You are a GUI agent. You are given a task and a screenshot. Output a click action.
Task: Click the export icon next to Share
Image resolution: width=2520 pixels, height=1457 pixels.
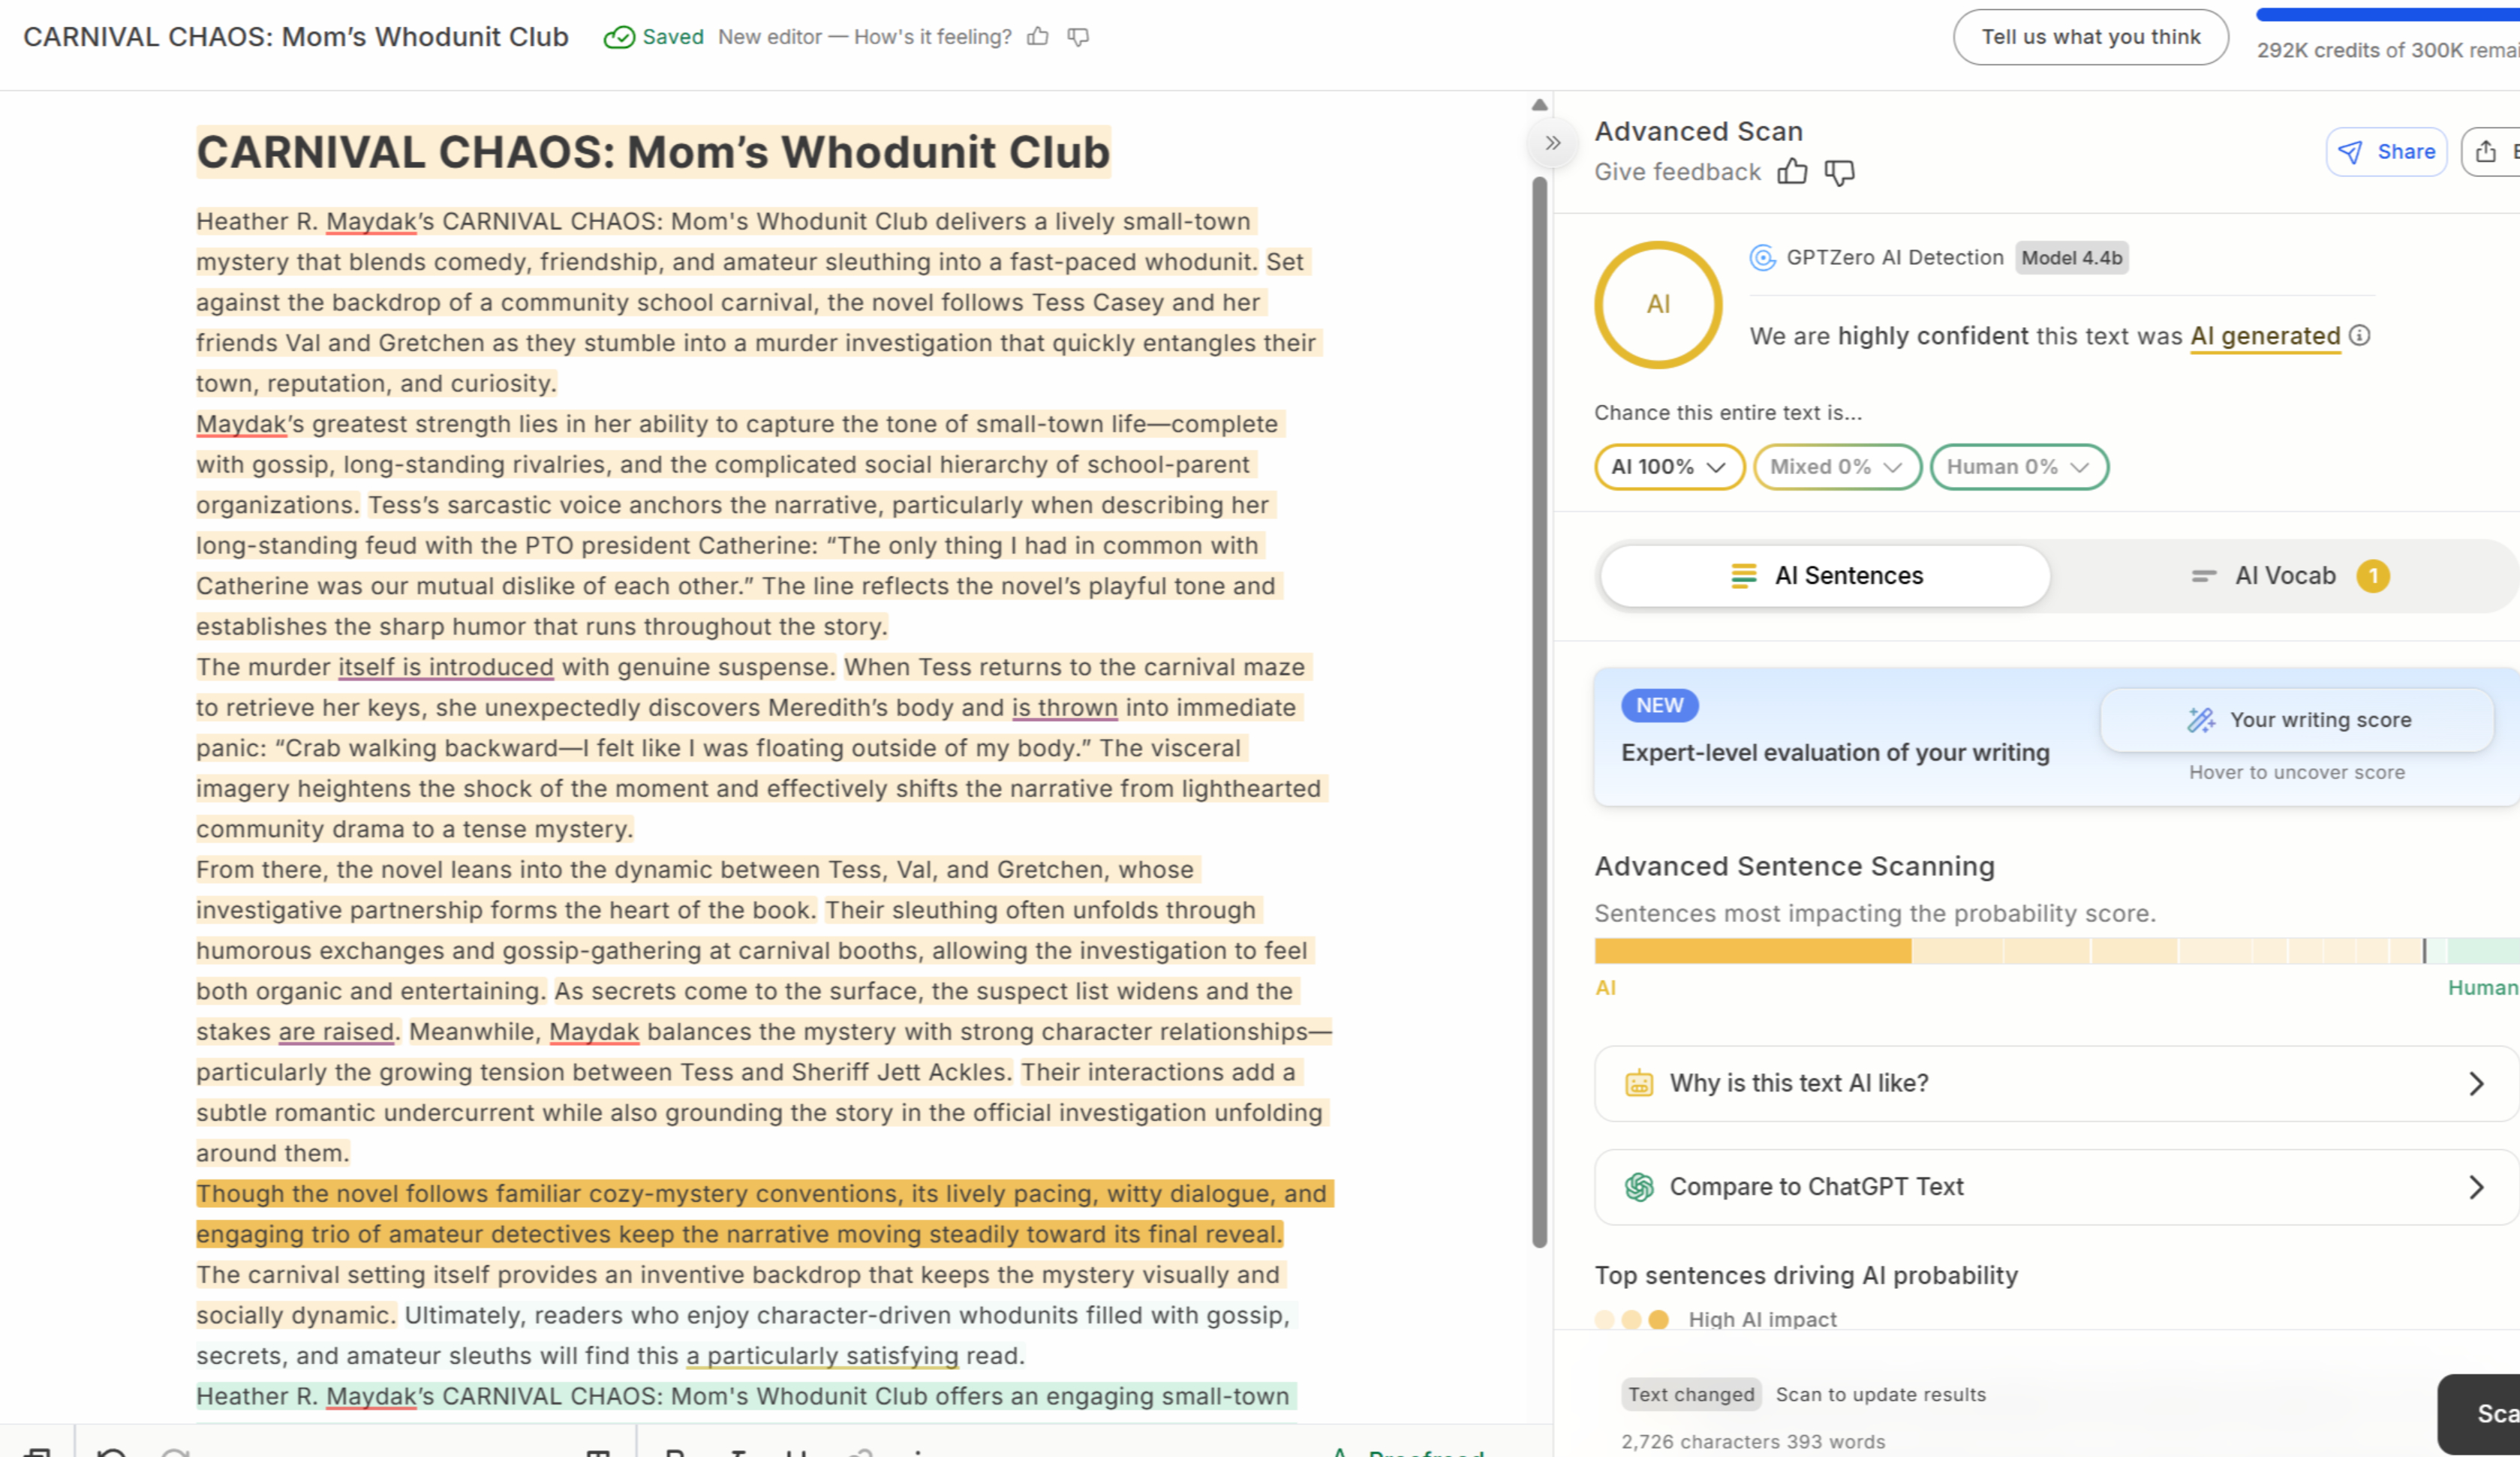coord(2487,152)
